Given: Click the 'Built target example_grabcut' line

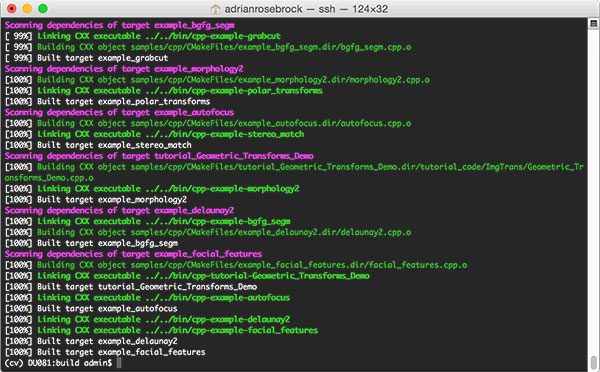Looking at the screenshot, I should click(86, 58).
